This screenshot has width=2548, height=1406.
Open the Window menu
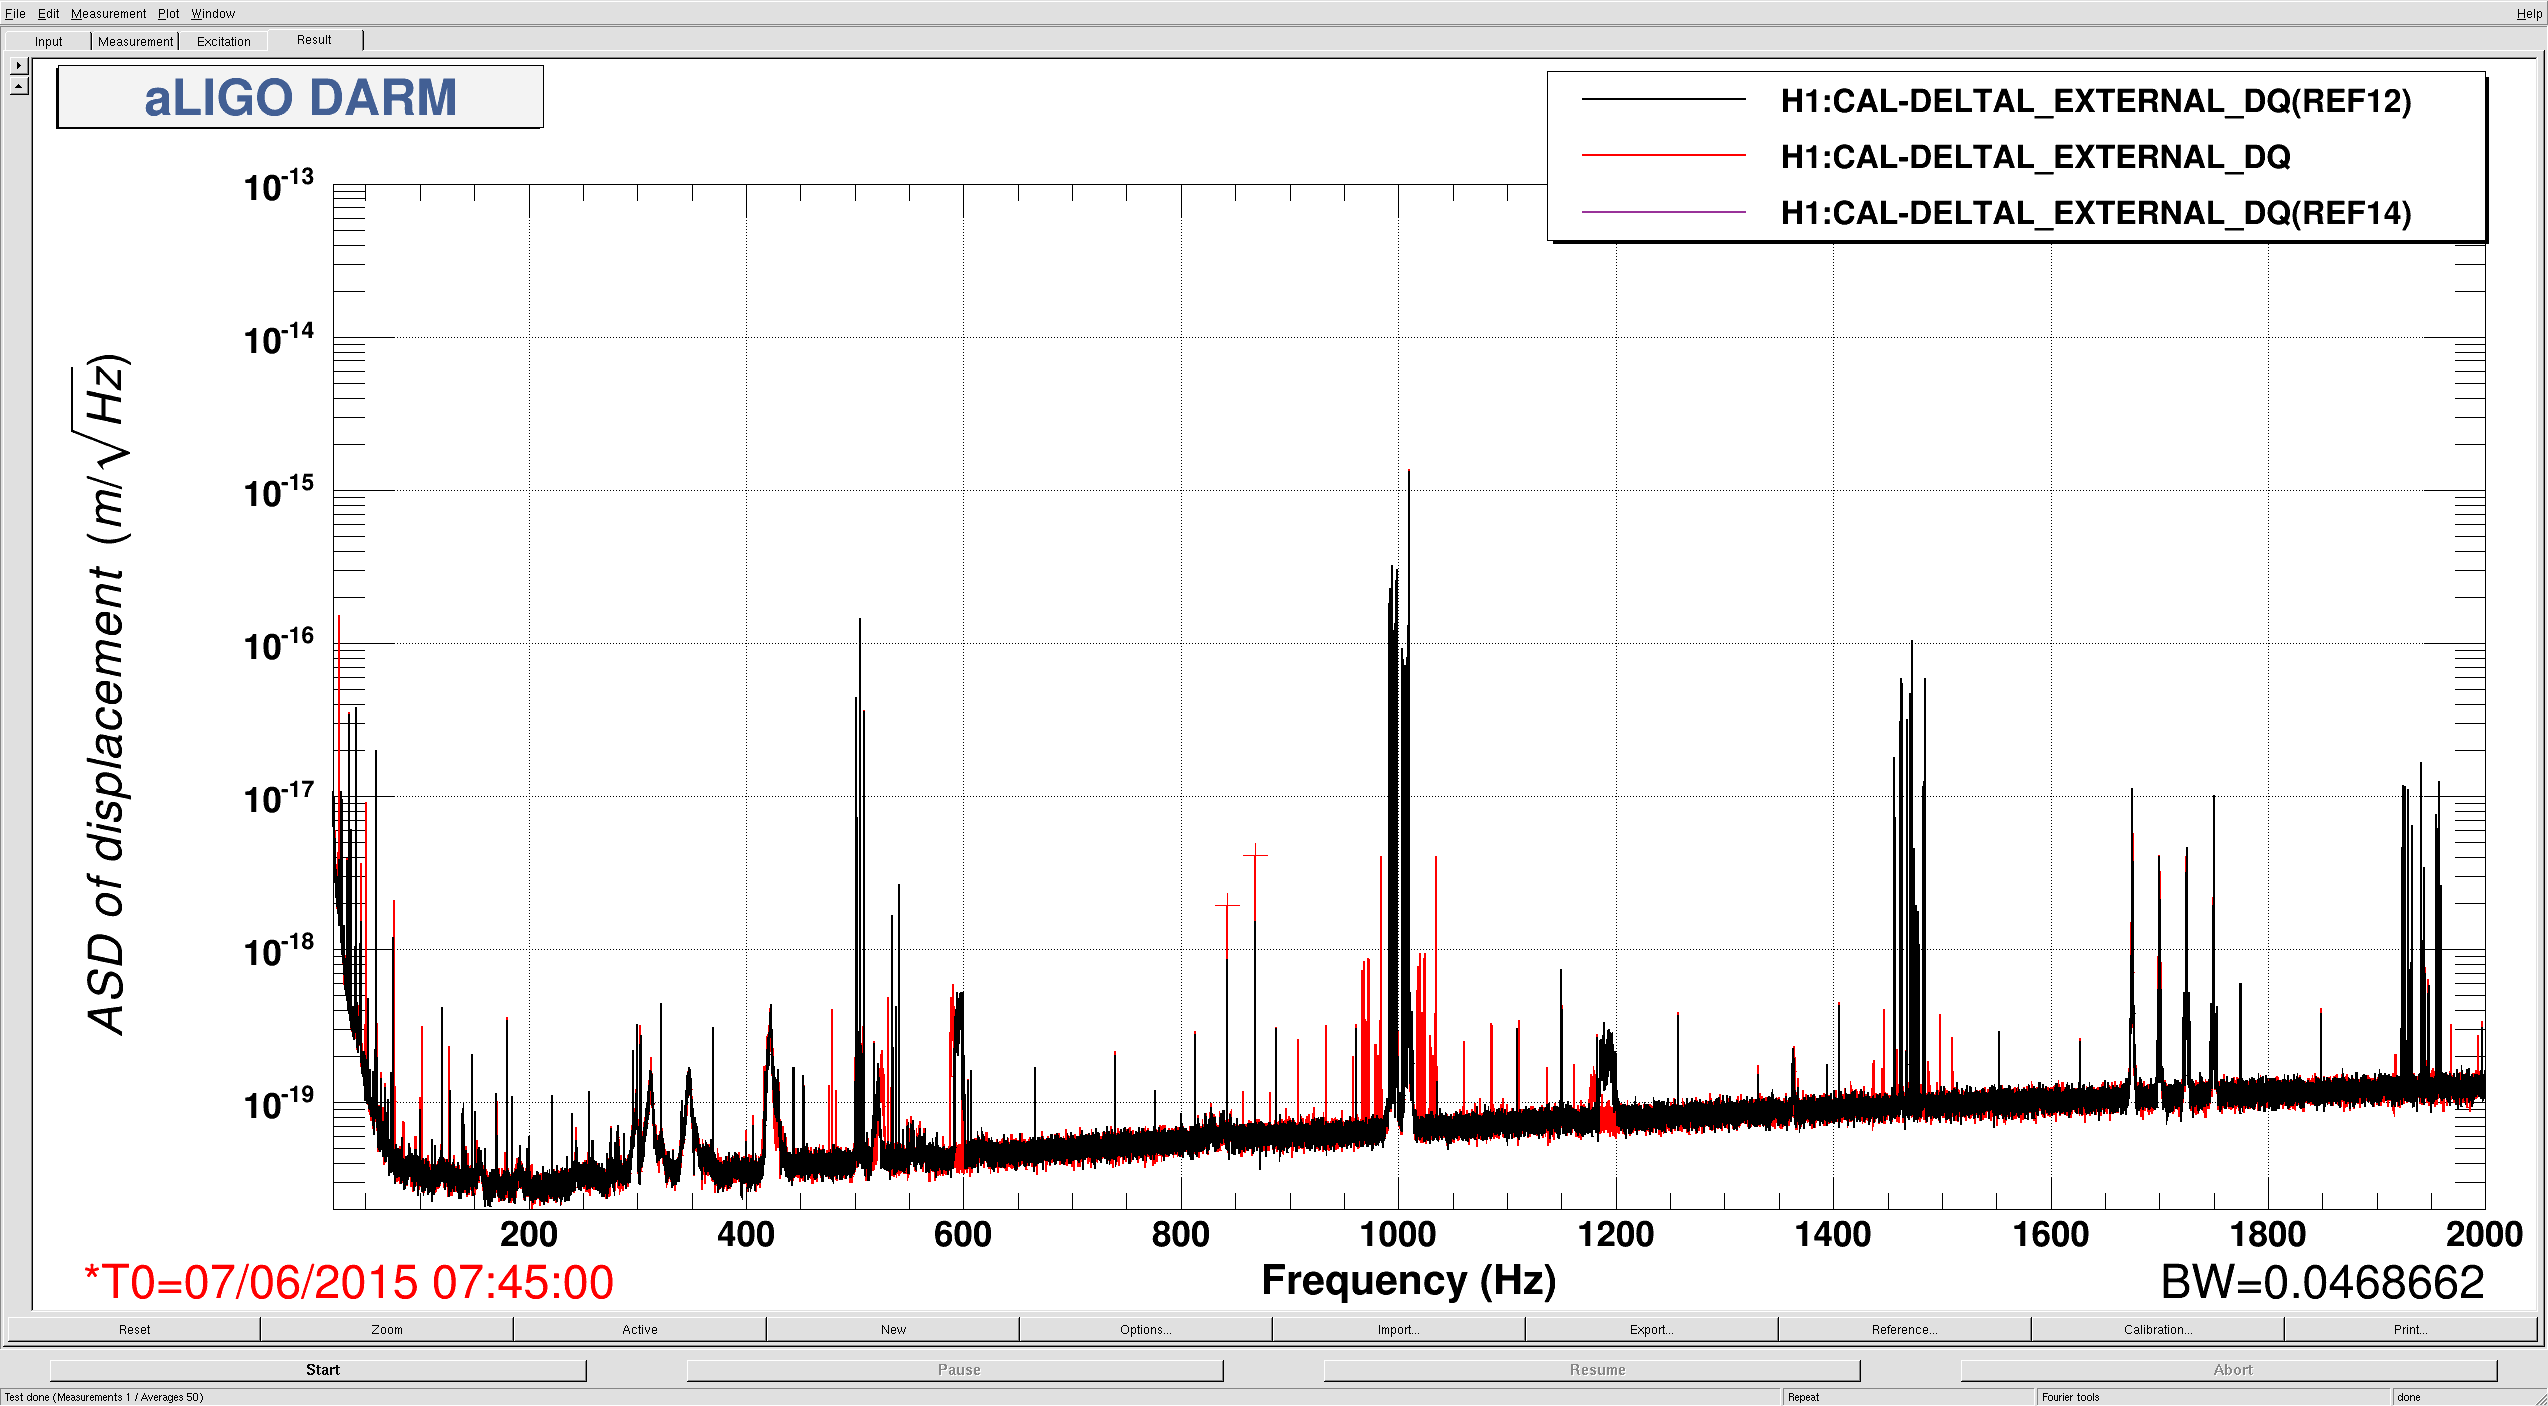click(x=213, y=13)
